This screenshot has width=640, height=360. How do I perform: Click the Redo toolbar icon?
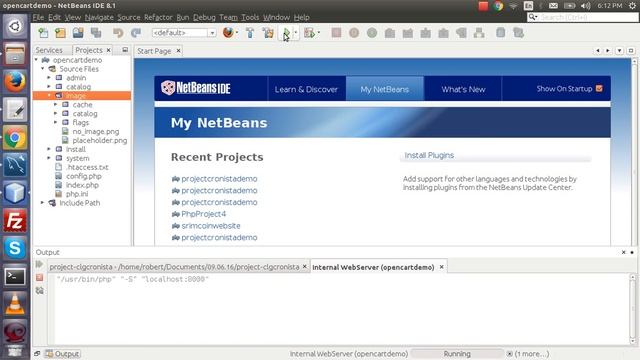136,33
